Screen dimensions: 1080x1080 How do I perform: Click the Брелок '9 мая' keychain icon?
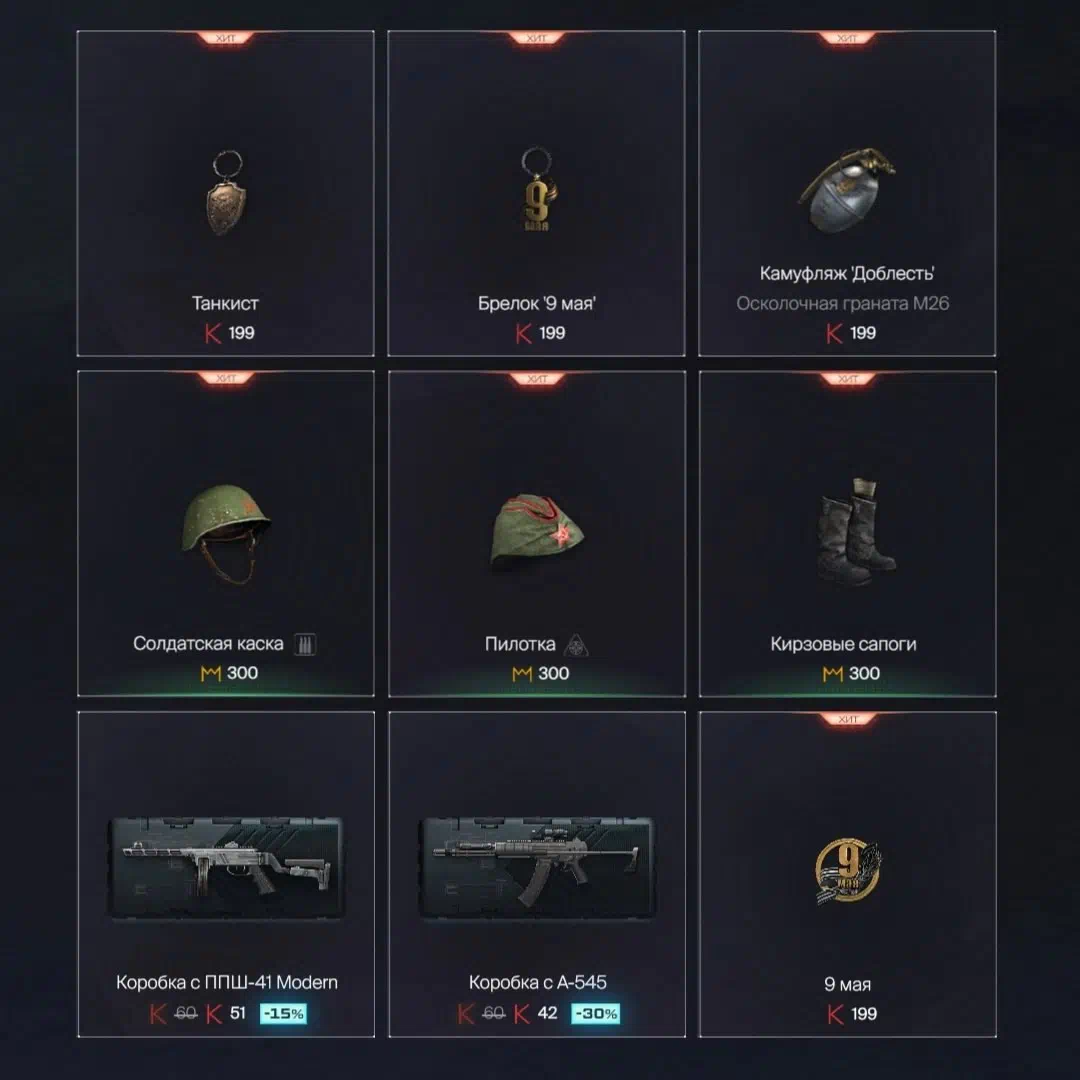tap(537, 189)
